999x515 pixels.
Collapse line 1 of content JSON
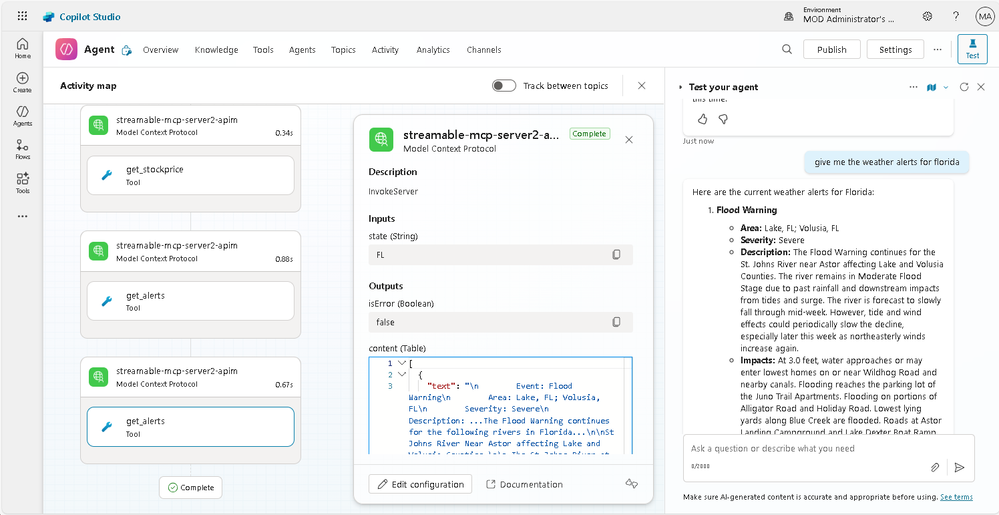pos(402,363)
